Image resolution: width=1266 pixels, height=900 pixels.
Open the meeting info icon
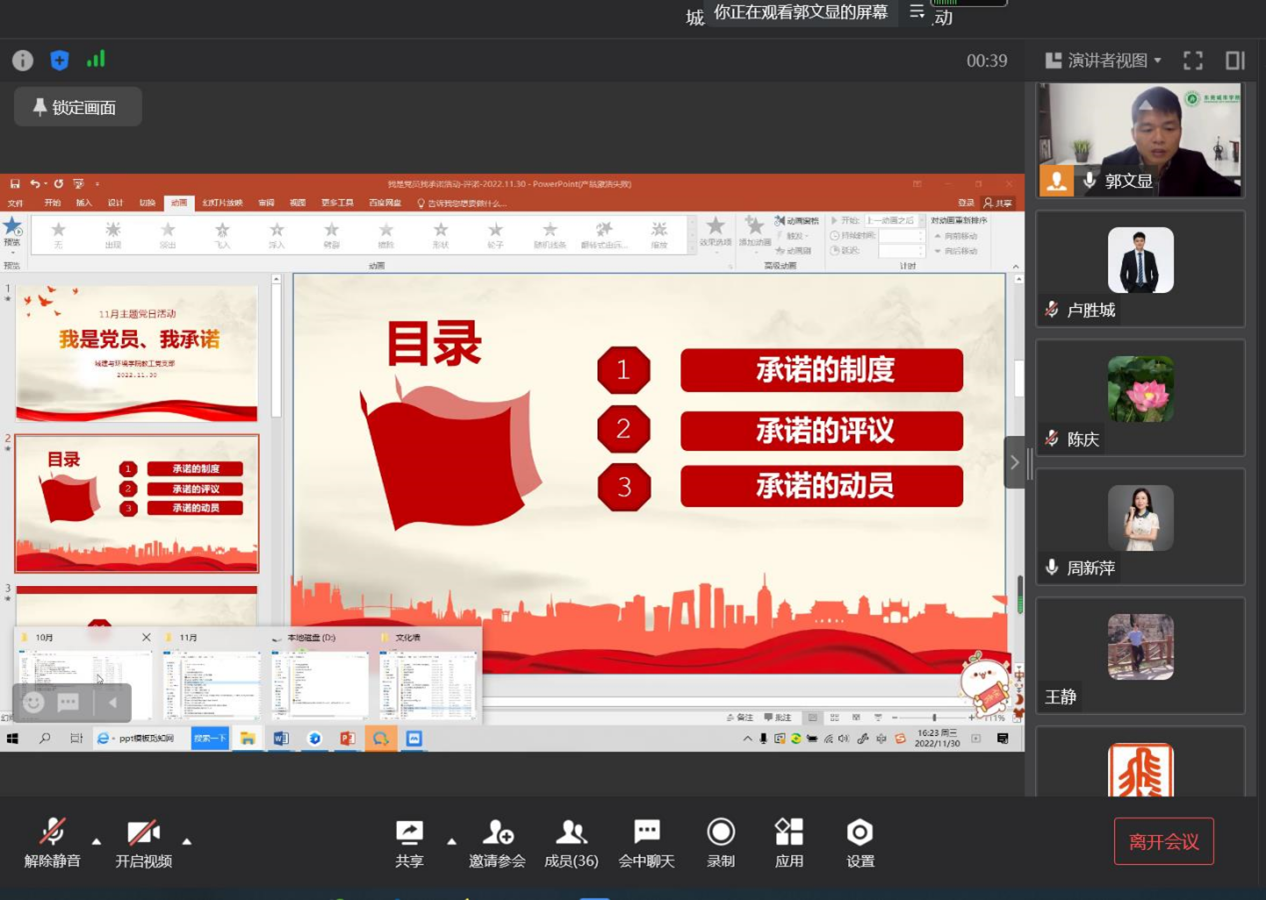[22, 61]
